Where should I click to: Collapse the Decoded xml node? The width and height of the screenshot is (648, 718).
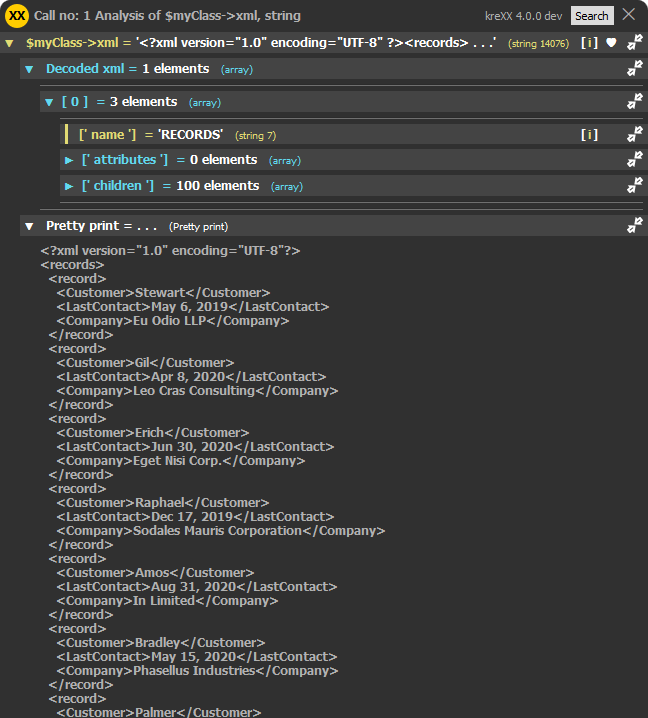29,69
